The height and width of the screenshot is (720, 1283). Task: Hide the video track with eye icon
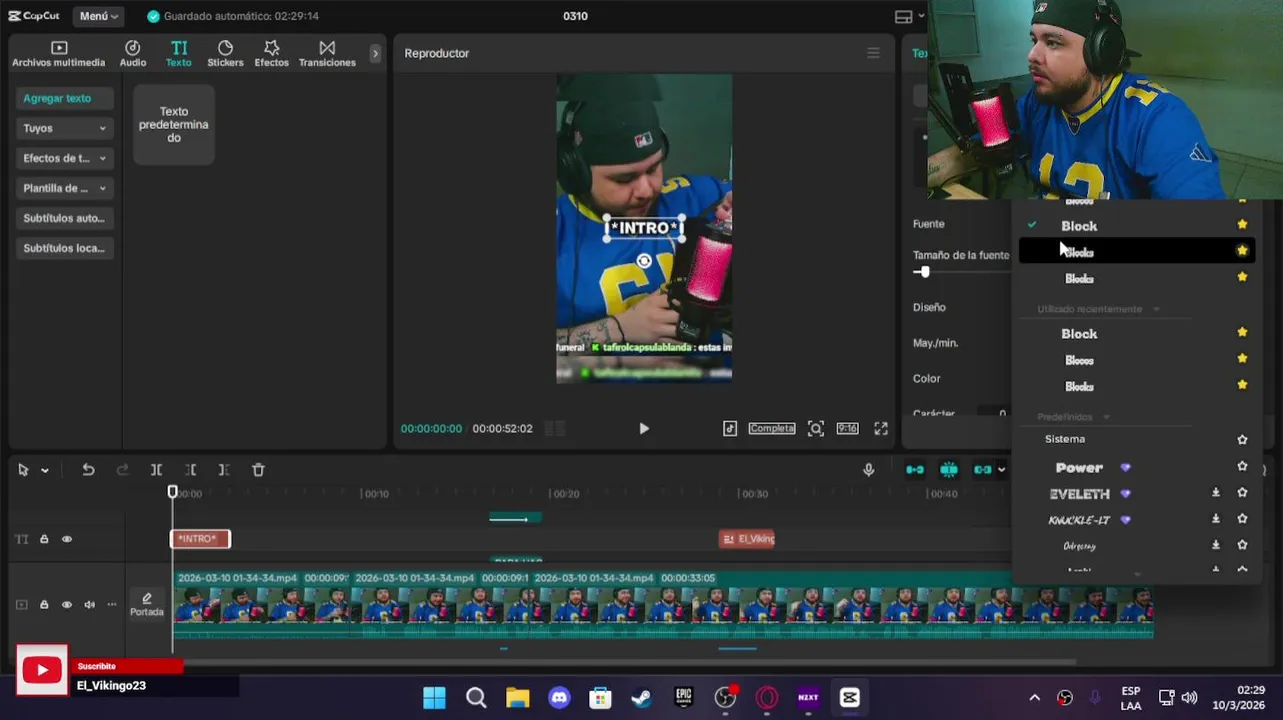coord(67,604)
